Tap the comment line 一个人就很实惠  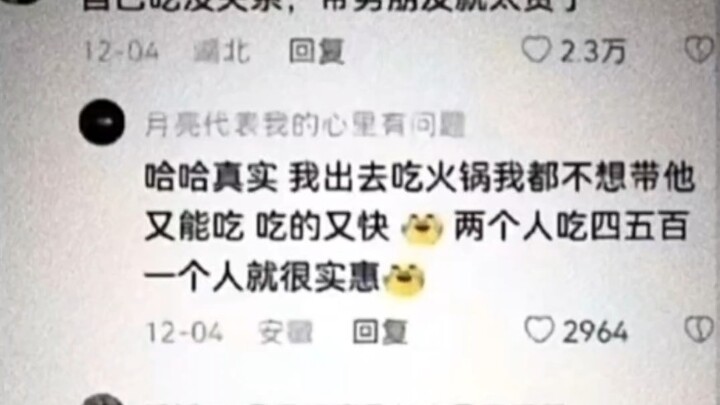click(262, 278)
